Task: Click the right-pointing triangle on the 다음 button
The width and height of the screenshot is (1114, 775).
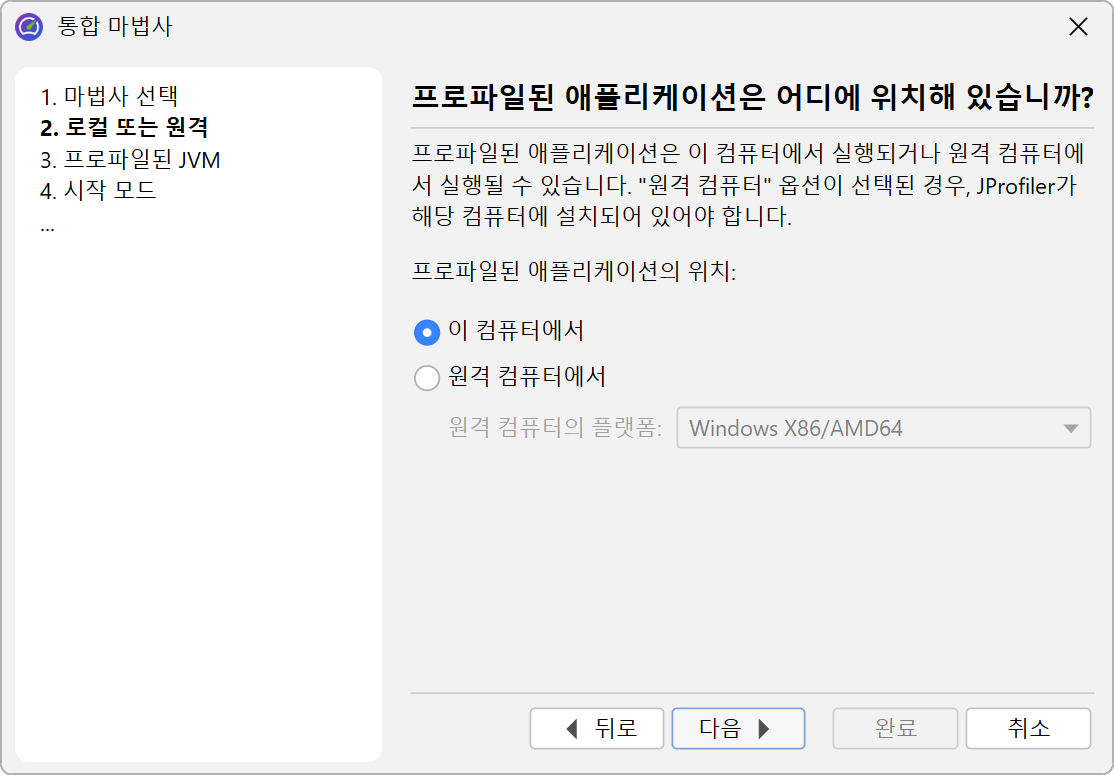Action: click(764, 729)
